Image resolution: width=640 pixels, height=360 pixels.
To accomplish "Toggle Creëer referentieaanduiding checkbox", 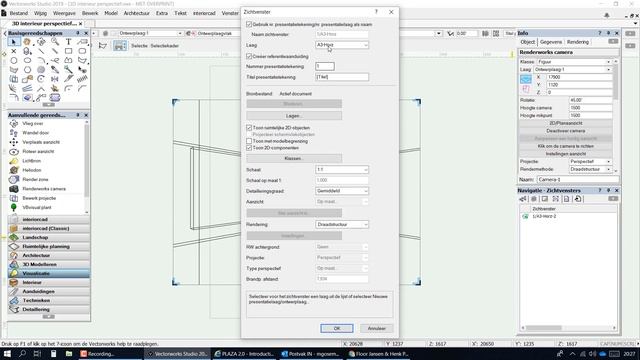I will pyautogui.click(x=249, y=56).
